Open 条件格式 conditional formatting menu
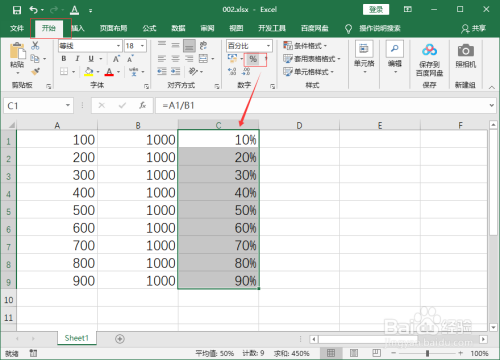This screenshot has width=500, height=360. pyautogui.click(x=305, y=46)
